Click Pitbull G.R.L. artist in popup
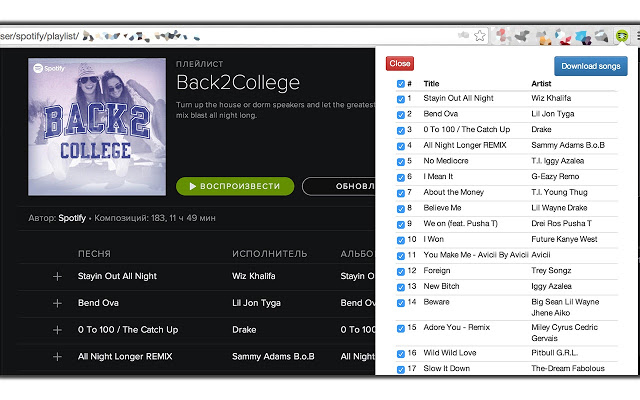This screenshot has height=400, width=640. 554,353
